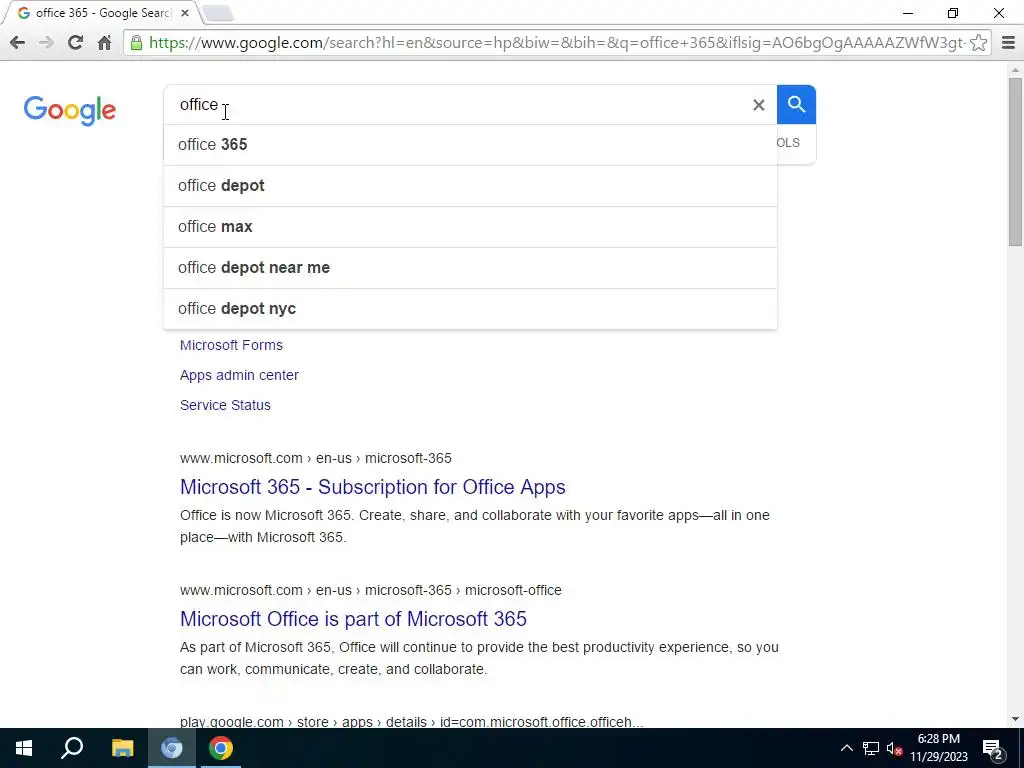
Task: Click the Google logo
Action: click(70, 110)
